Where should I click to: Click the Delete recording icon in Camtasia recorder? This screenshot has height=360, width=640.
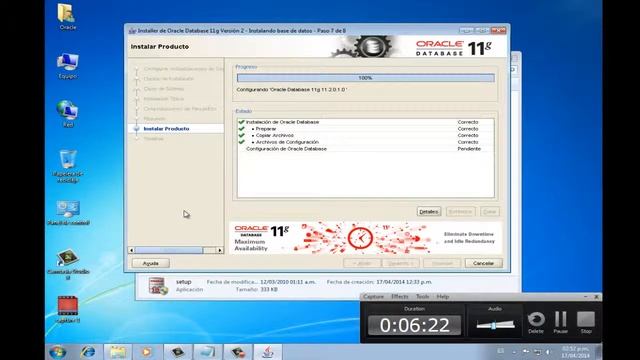click(536, 322)
